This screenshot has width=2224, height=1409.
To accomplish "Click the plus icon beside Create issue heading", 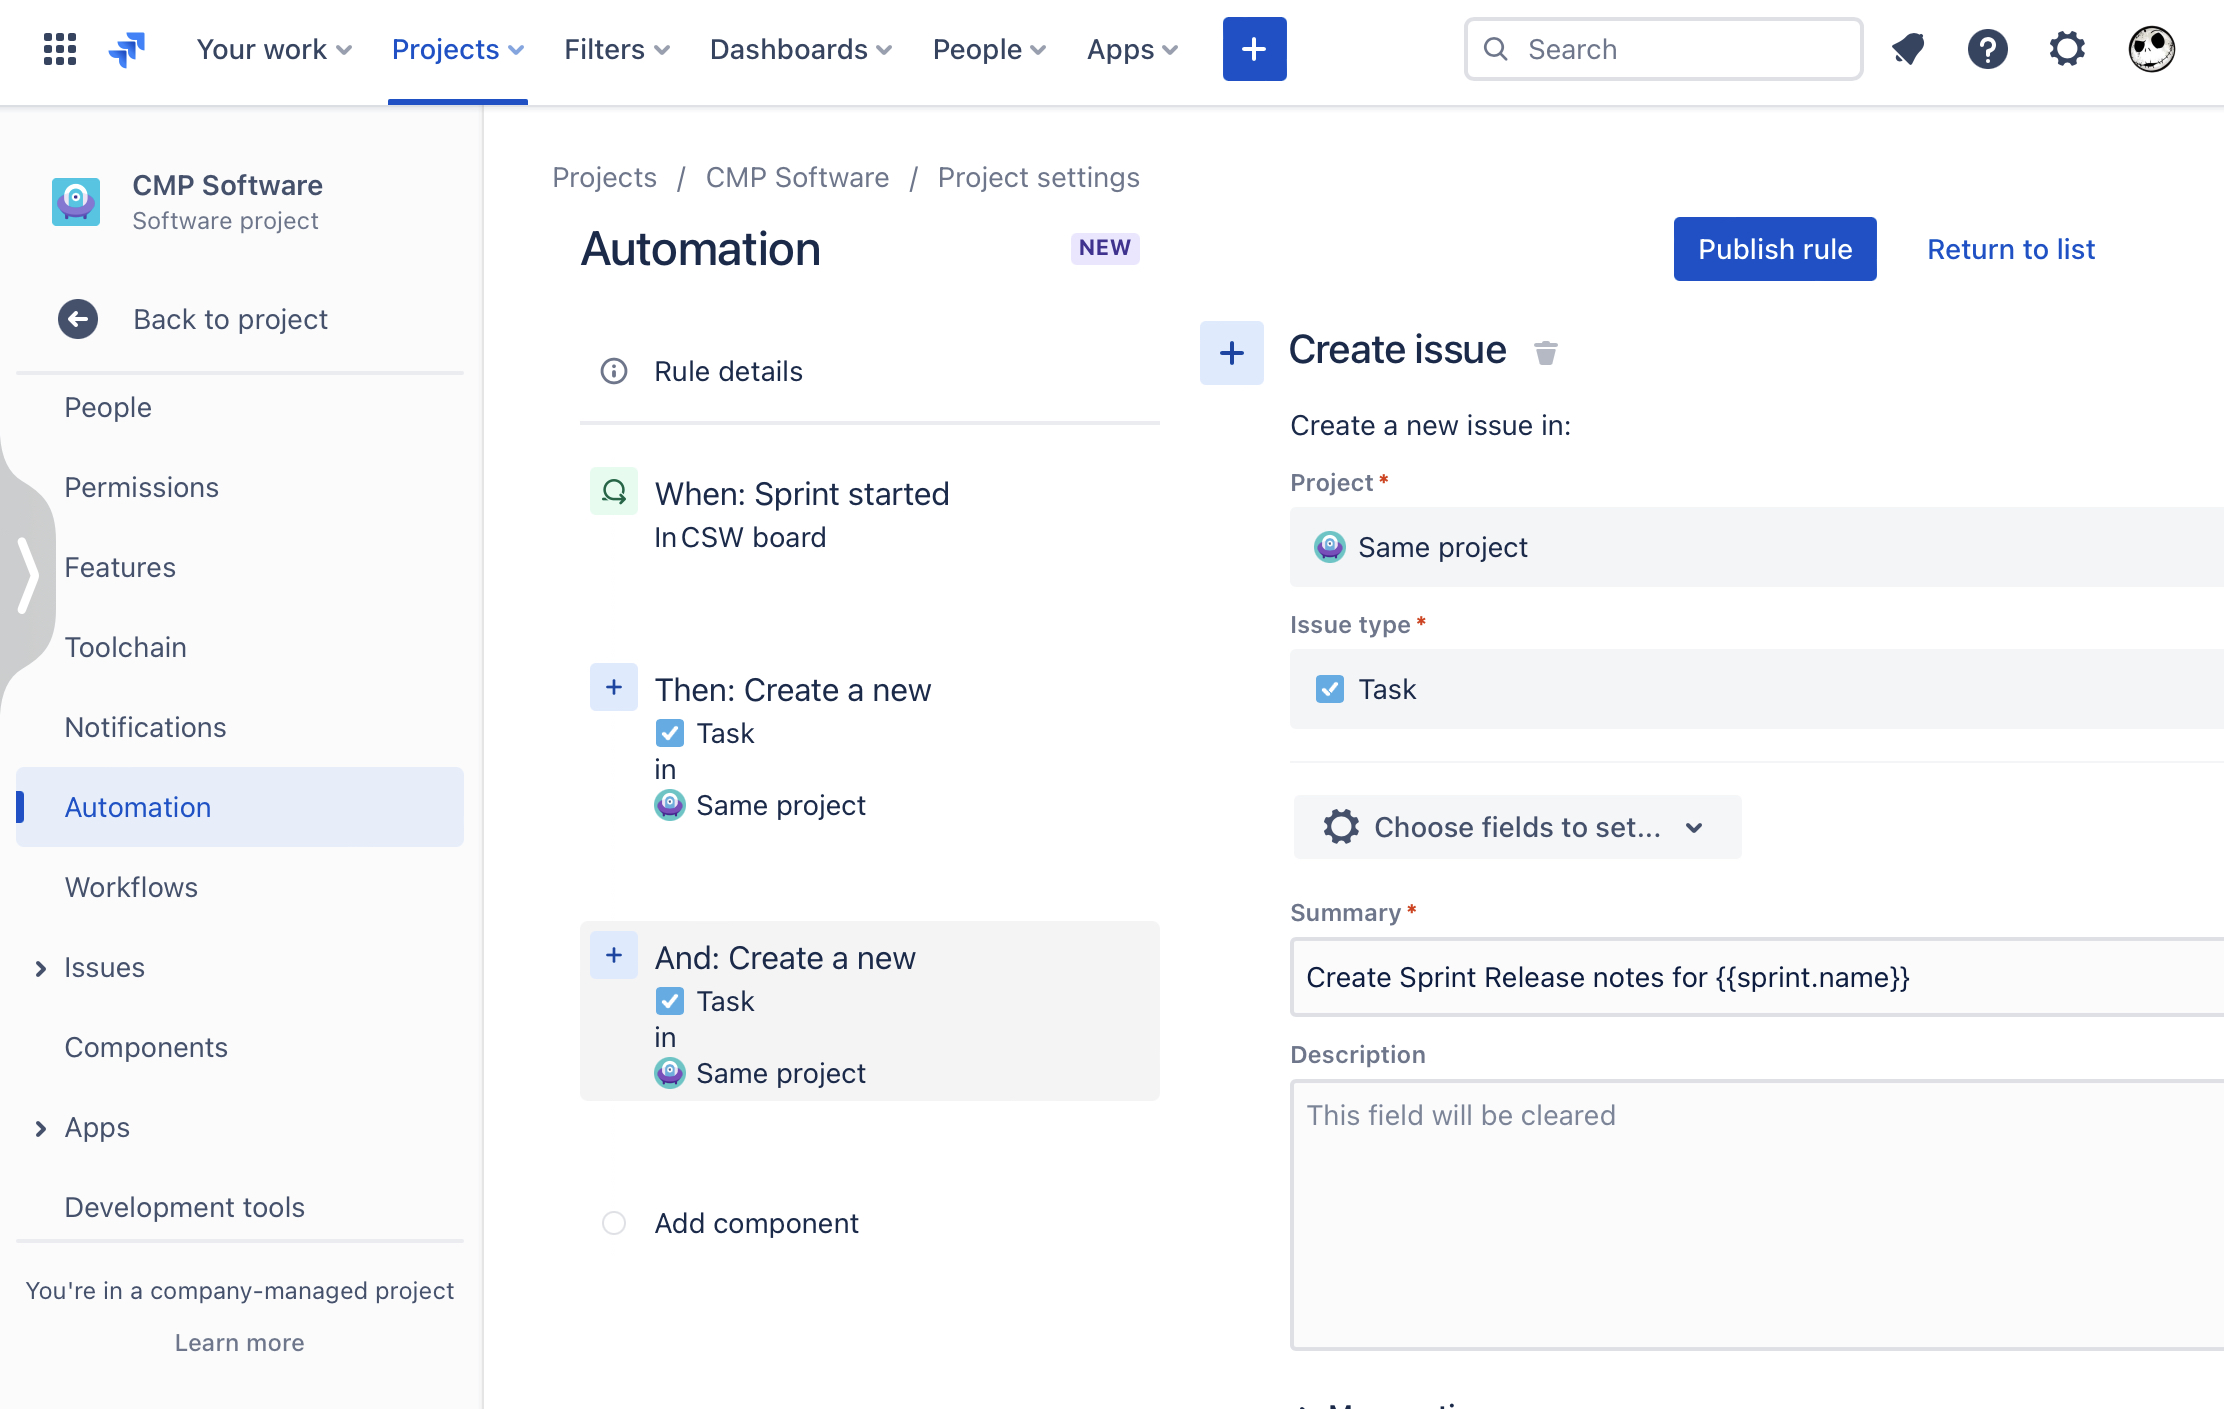I will (x=1231, y=352).
